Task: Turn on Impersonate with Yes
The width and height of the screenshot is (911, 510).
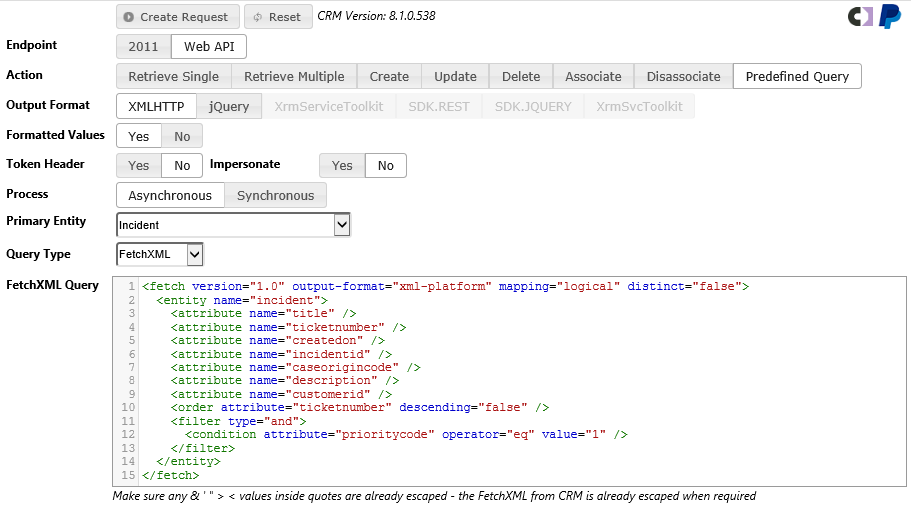Action: click(x=342, y=166)
